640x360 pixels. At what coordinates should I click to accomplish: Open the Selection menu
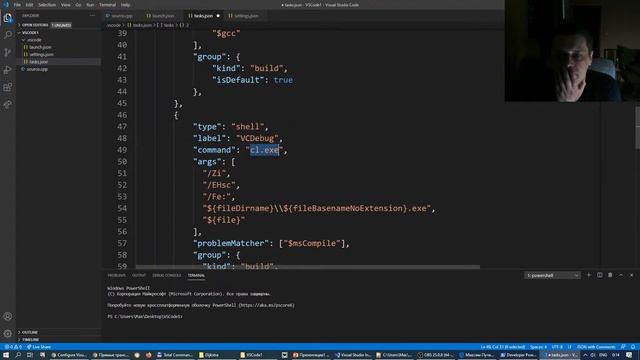click(x=47, y=5)
